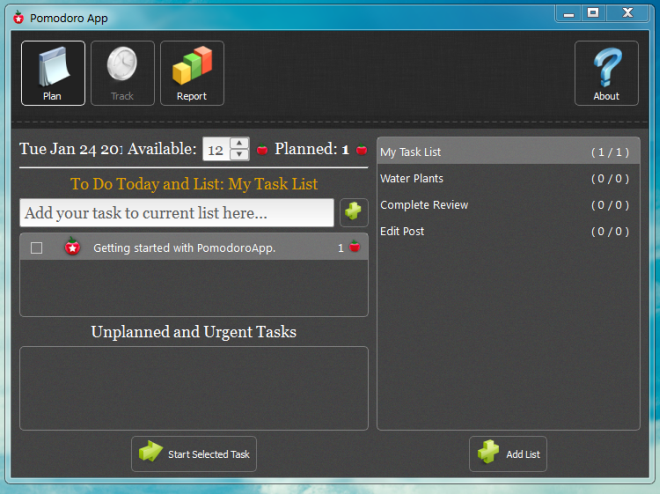
Task: Select the My Task List row
Action: coord(508,152)
